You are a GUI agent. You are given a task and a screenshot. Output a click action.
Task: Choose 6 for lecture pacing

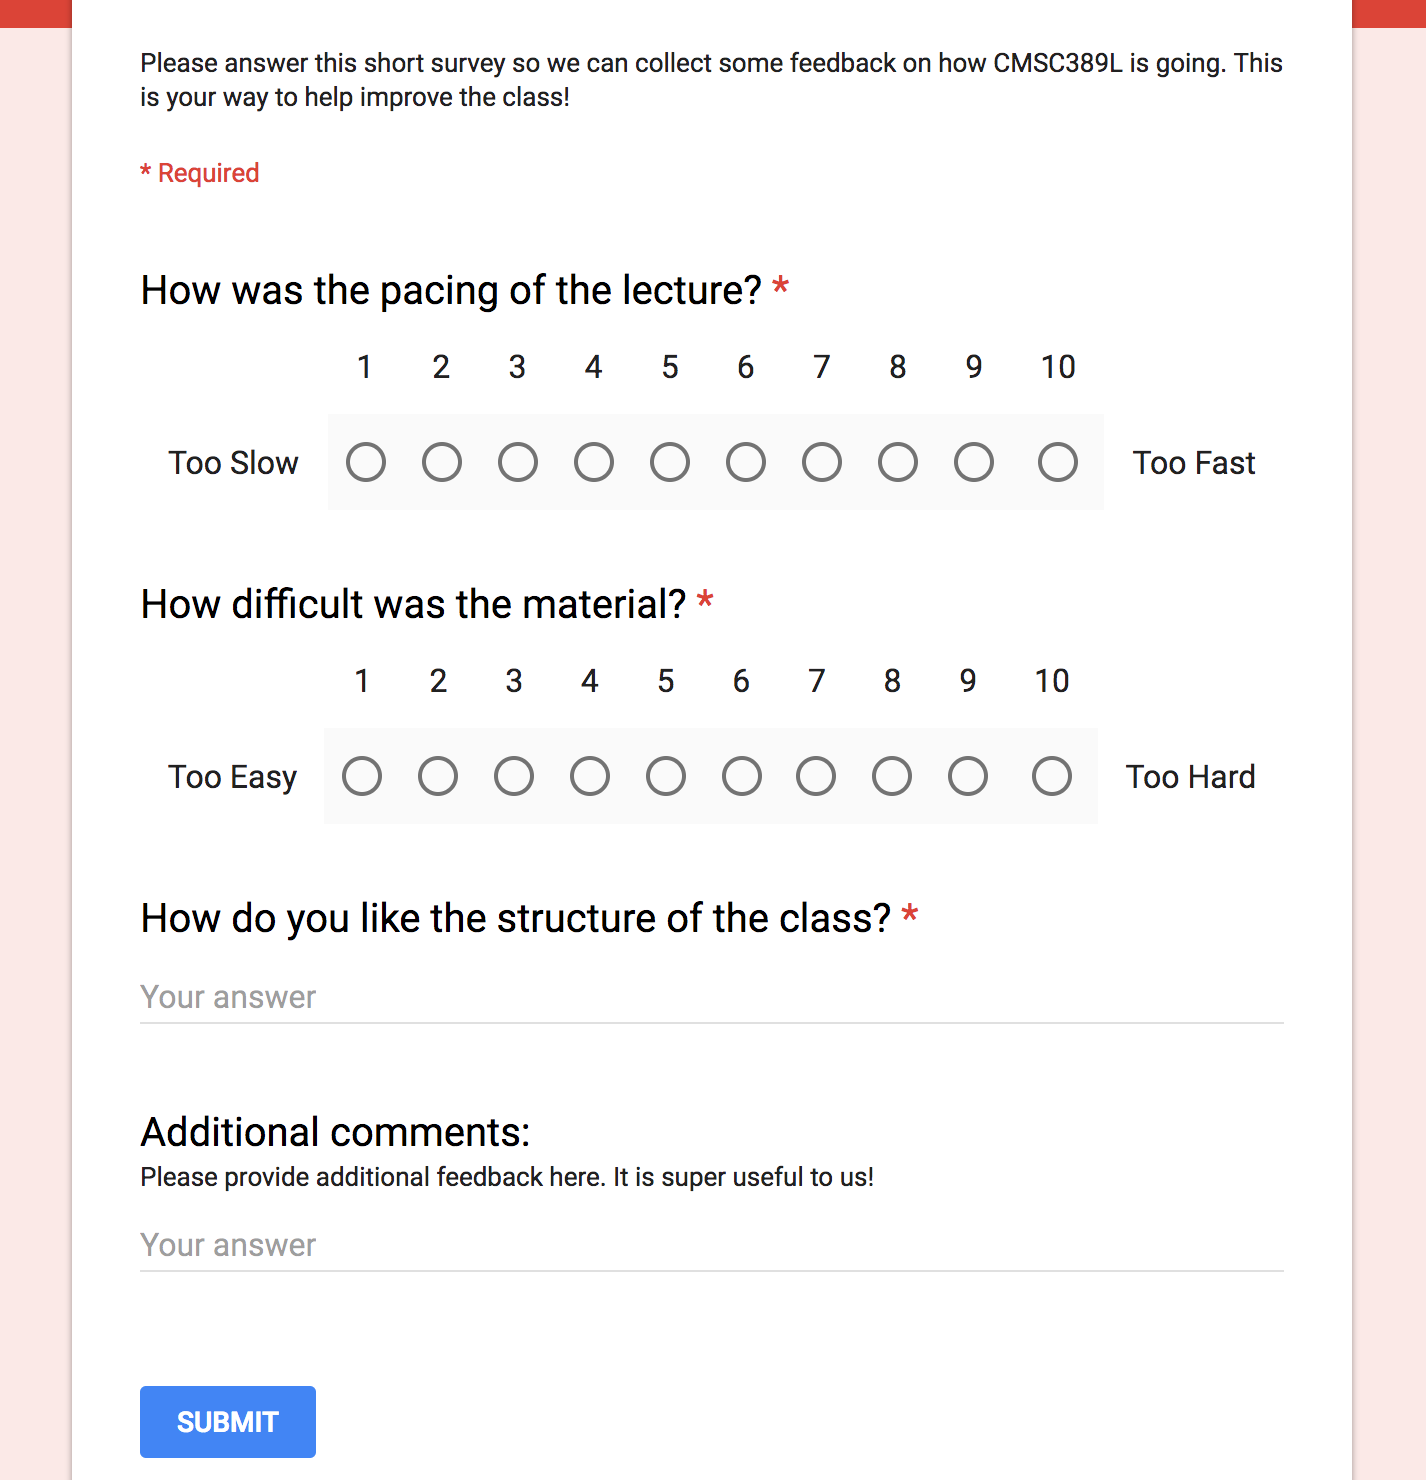746,462
